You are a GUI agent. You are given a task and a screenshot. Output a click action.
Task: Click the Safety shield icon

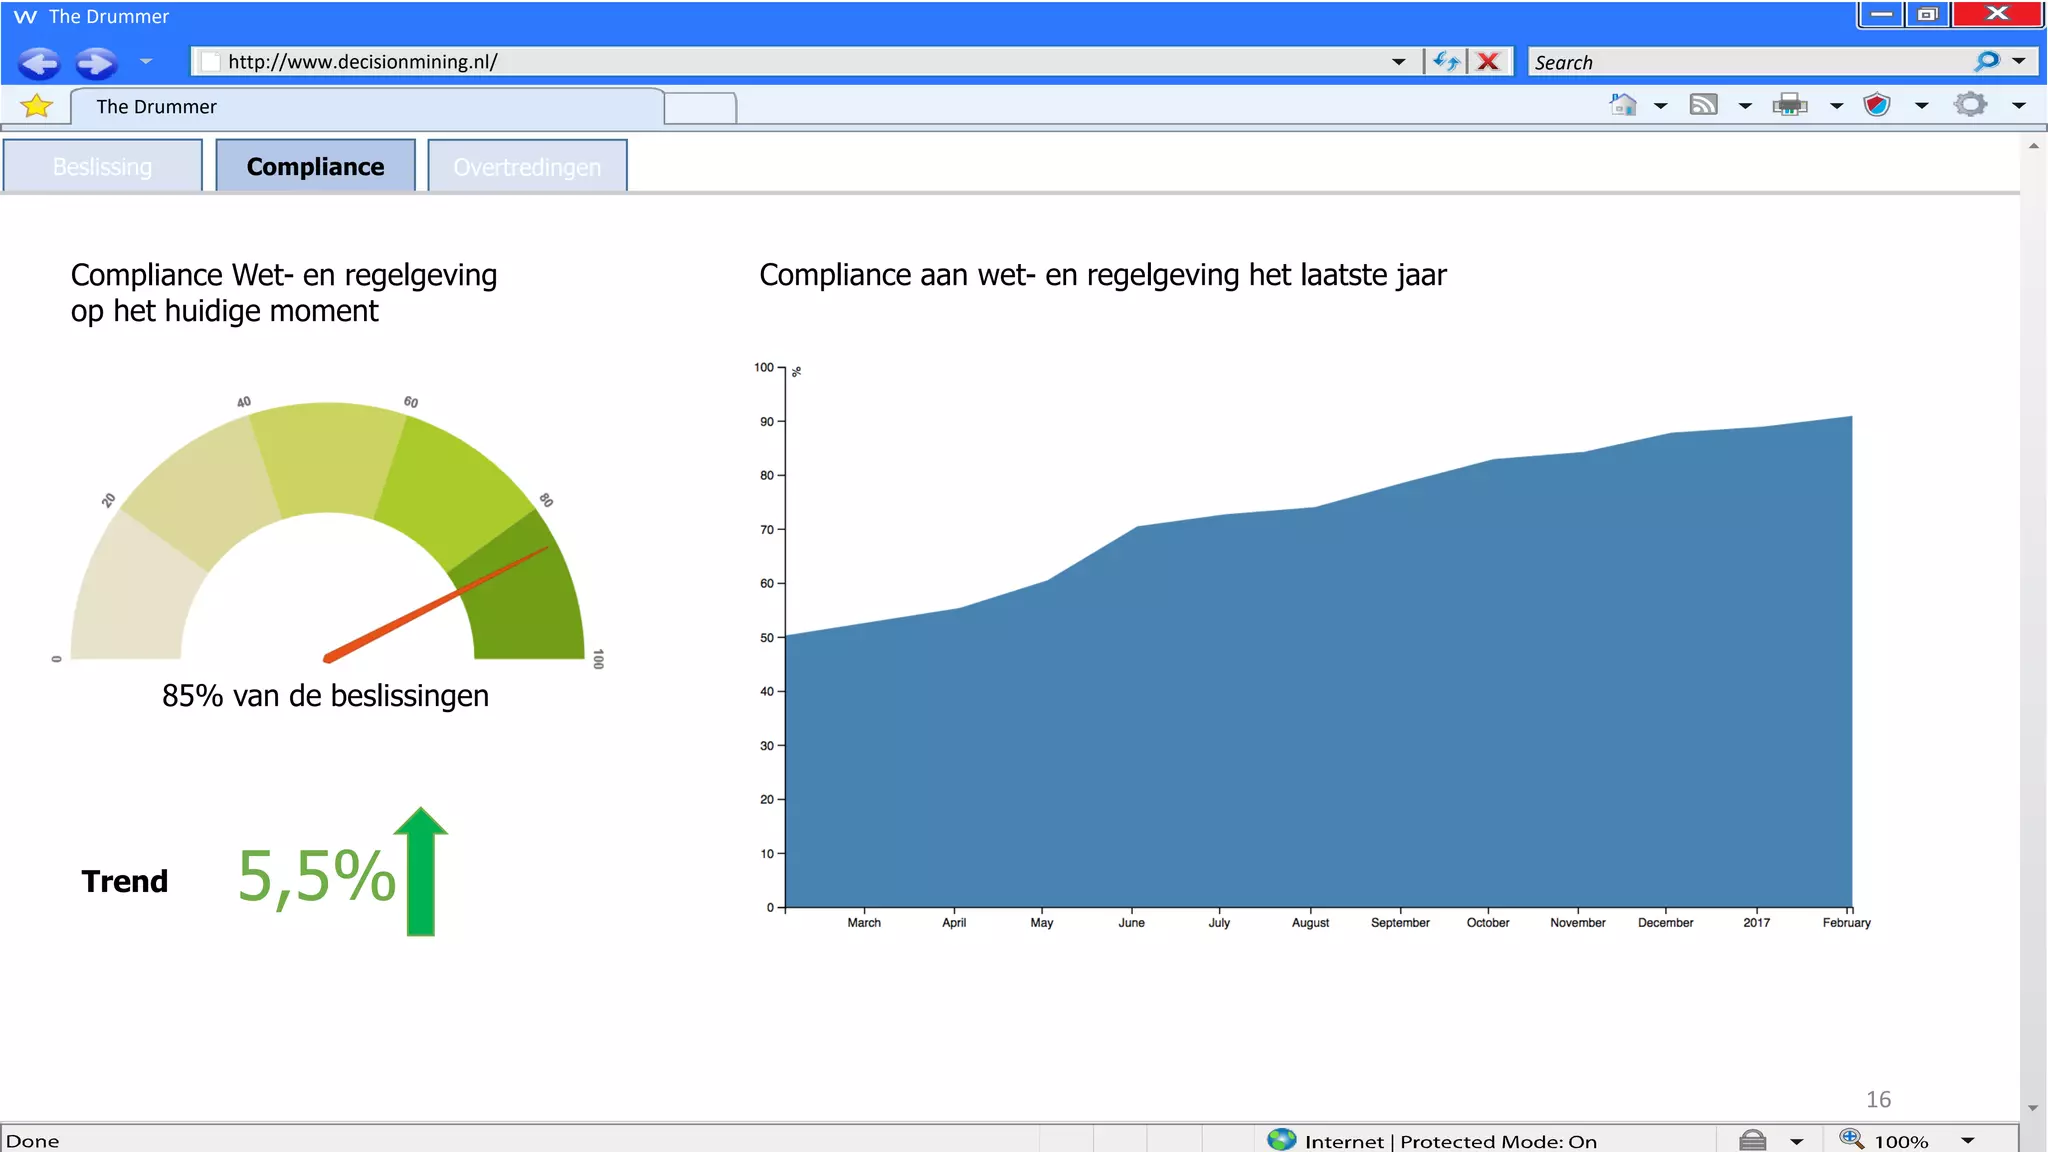pyautogui.click(x=1877, y=104)
